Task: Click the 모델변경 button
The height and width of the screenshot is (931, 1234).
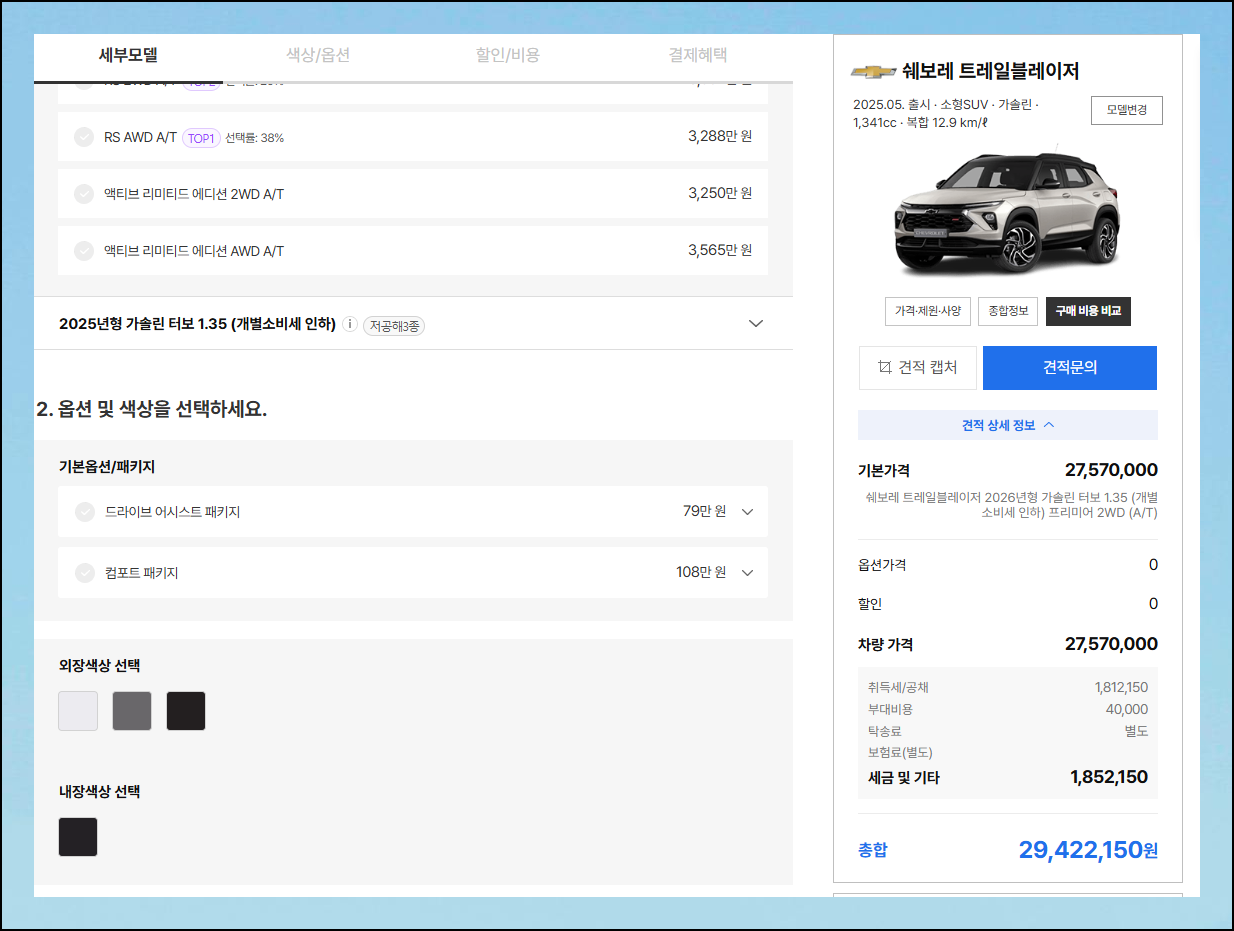Action: coord(1127,110)
